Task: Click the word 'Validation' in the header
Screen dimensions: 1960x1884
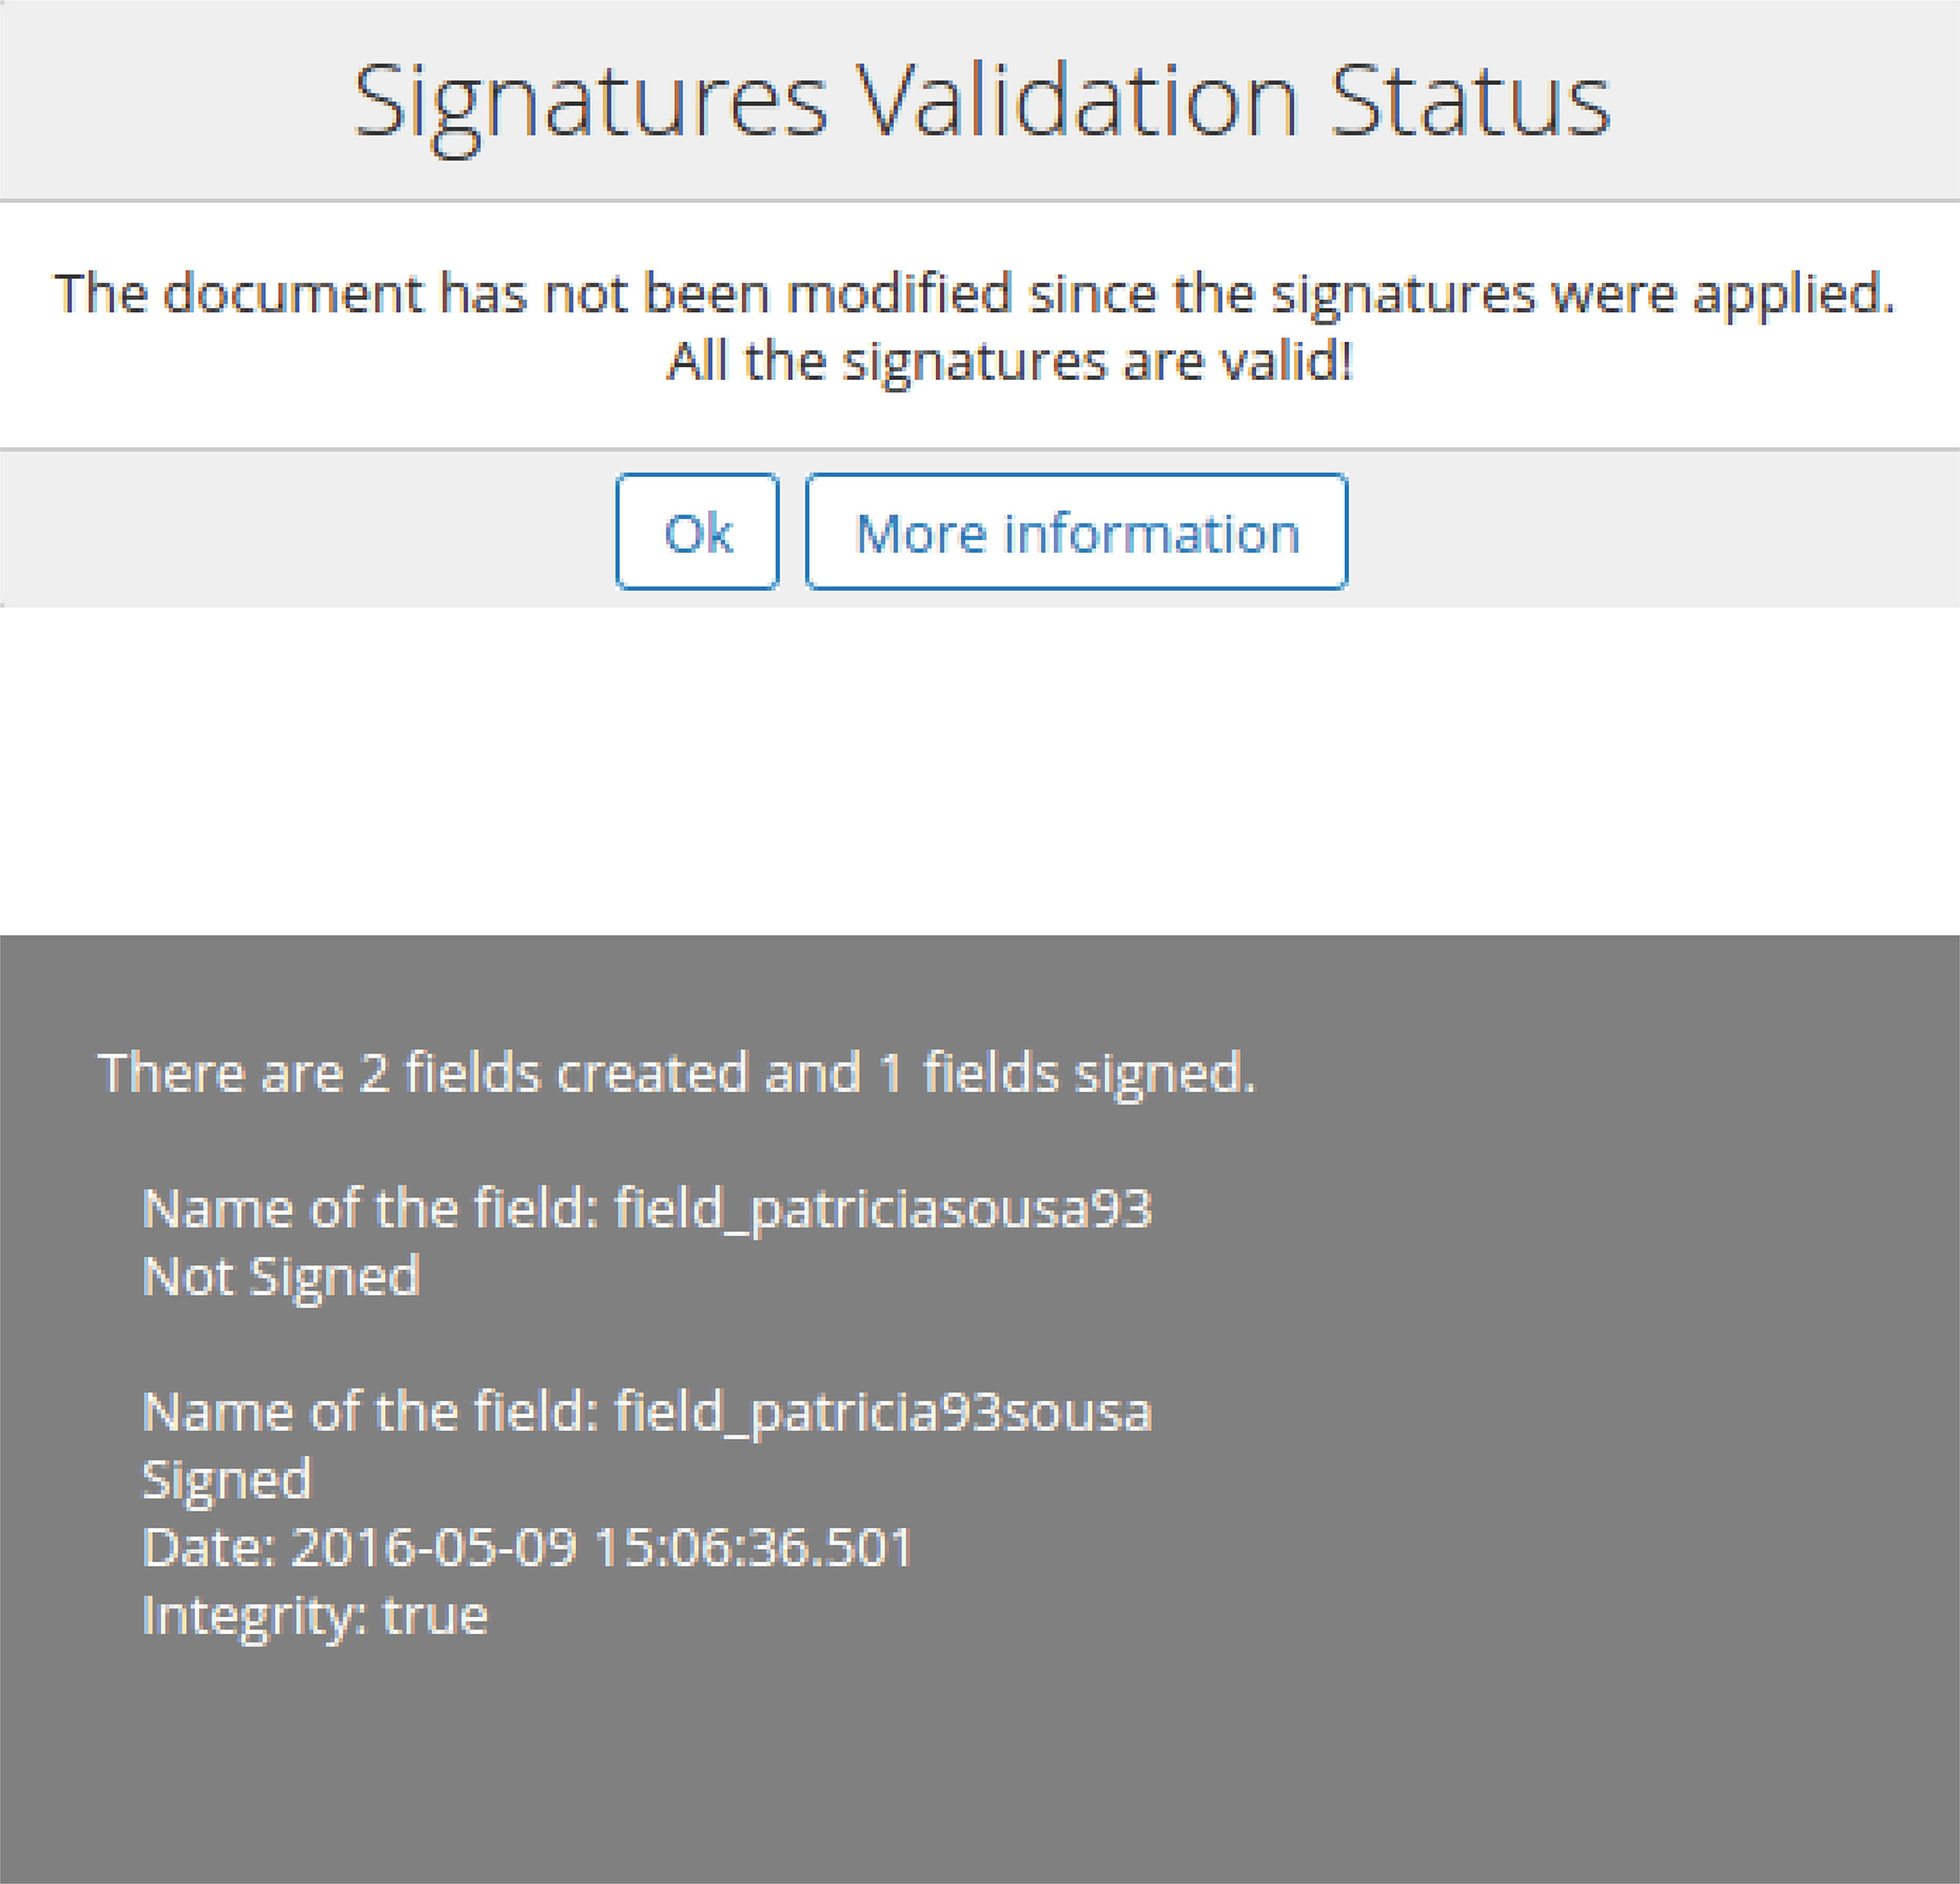Action: tap(1079, 102)
